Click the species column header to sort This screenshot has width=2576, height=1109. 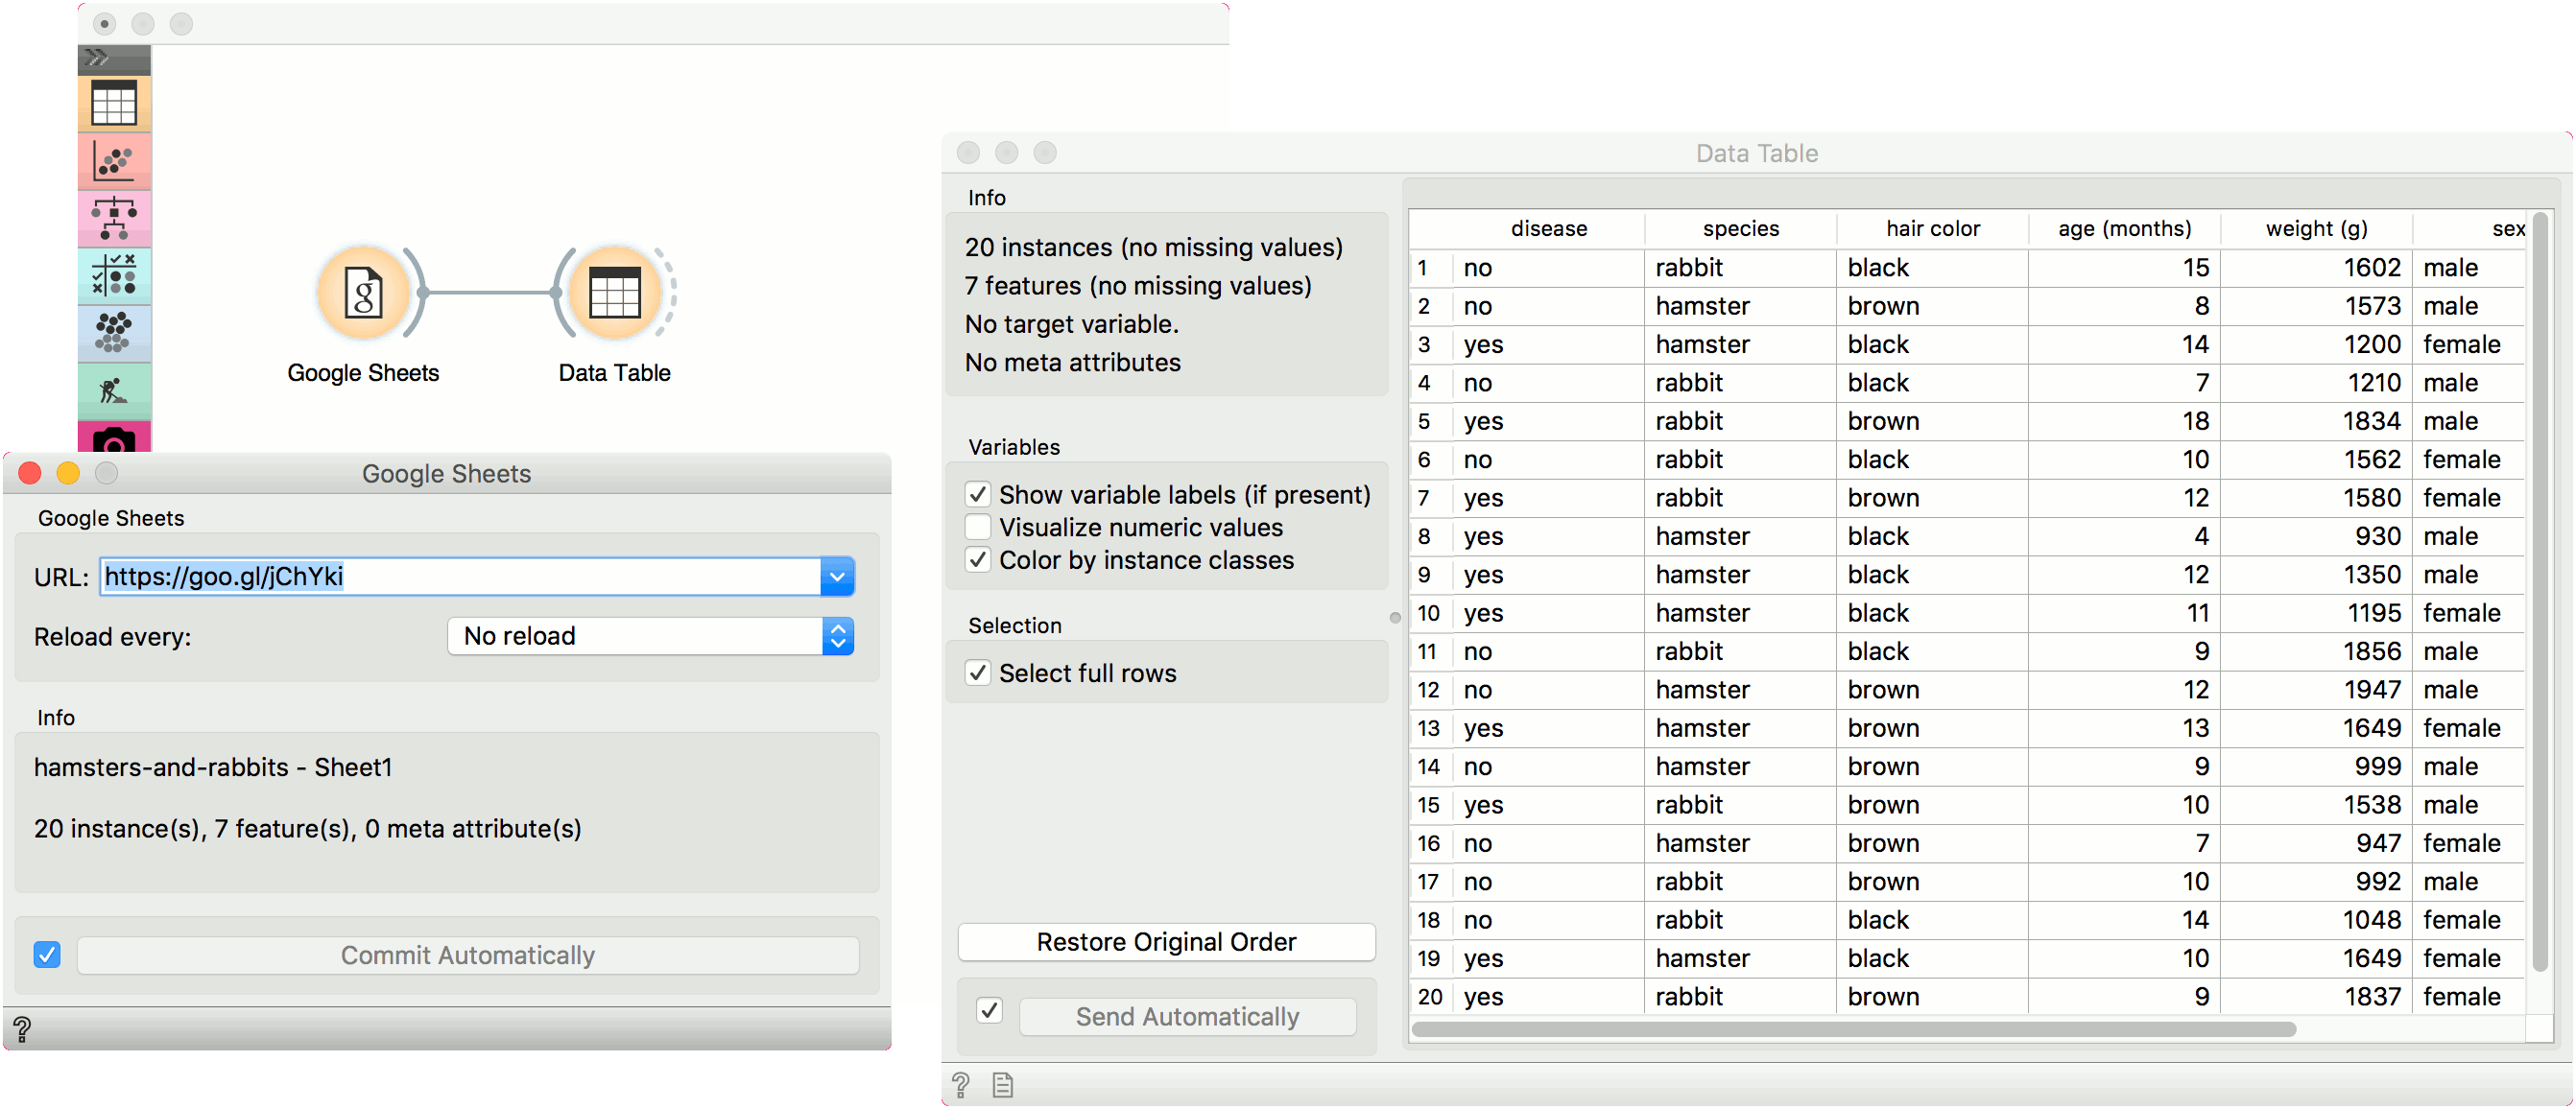pos(1740,229)
